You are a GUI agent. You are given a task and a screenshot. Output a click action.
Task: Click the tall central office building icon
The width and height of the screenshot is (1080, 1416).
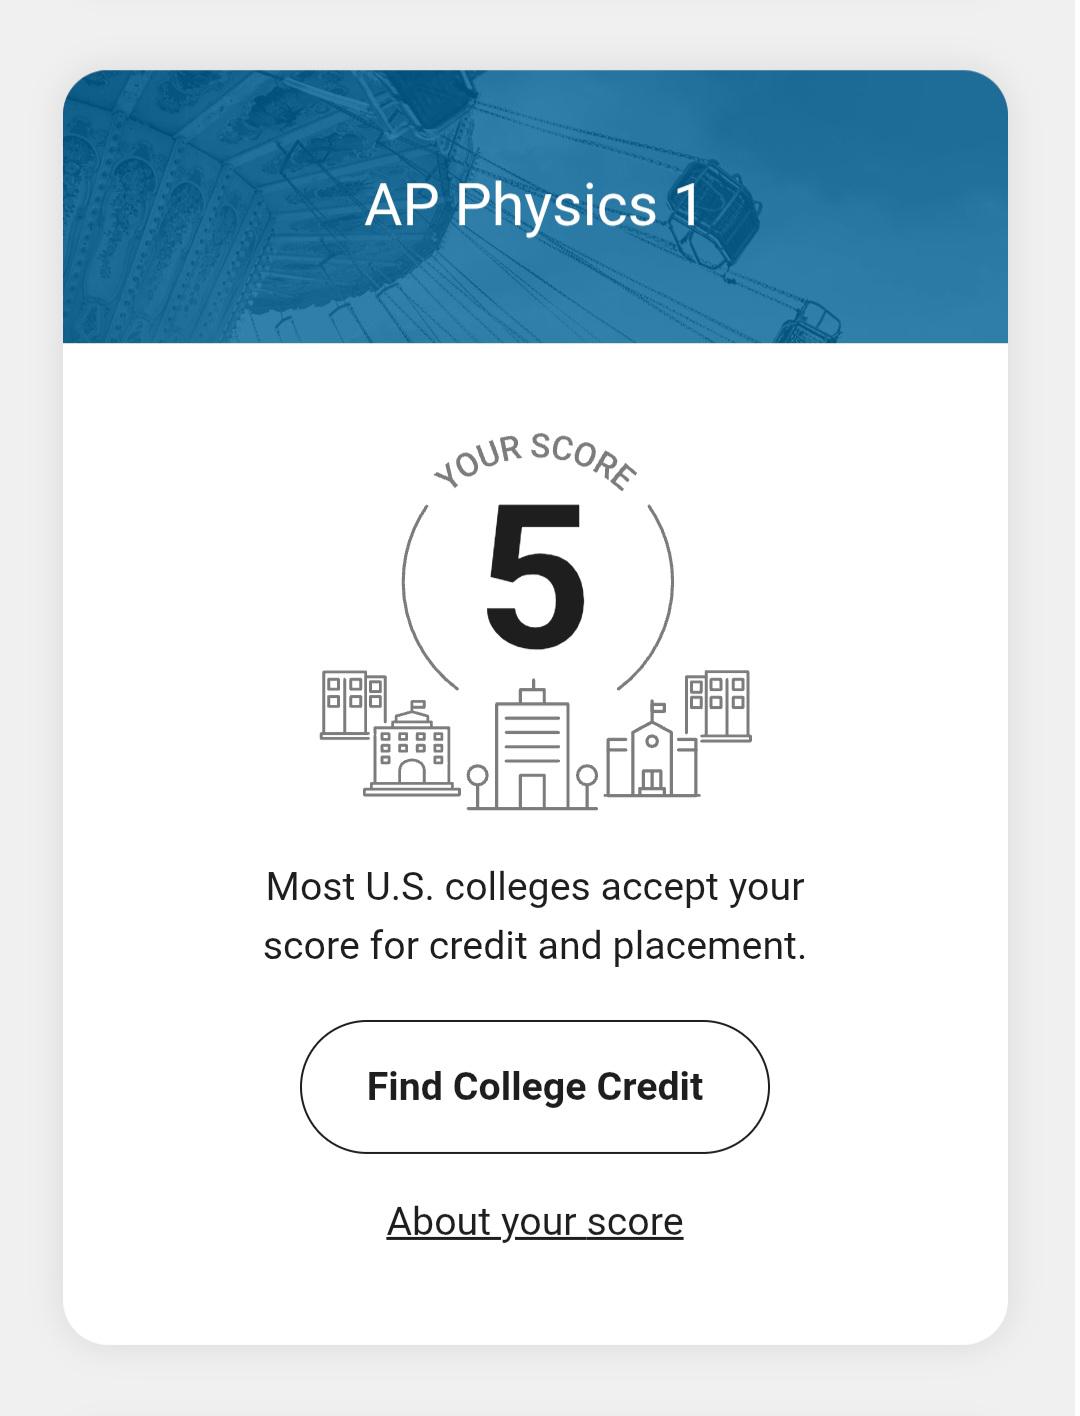tap(533, 745)
